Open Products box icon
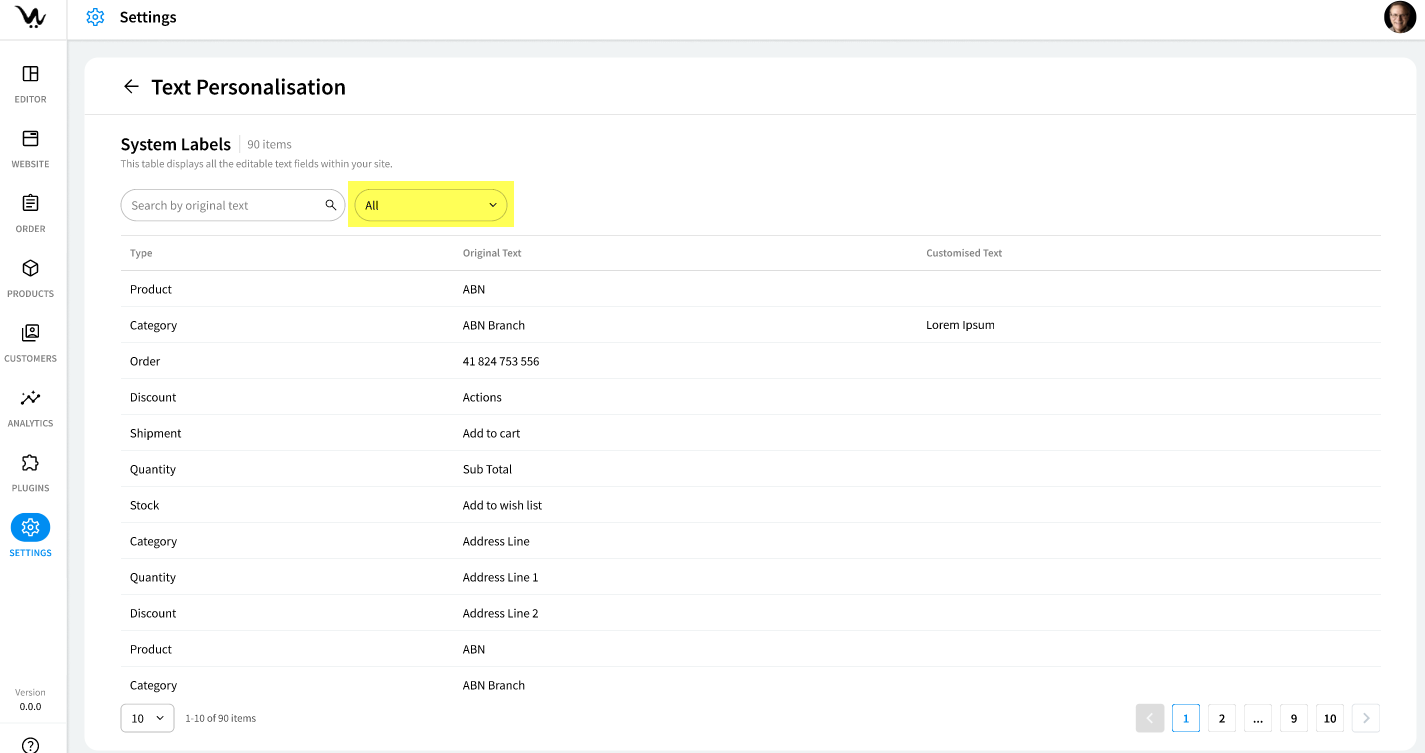1425x753 pixels. tap(30, 269)
